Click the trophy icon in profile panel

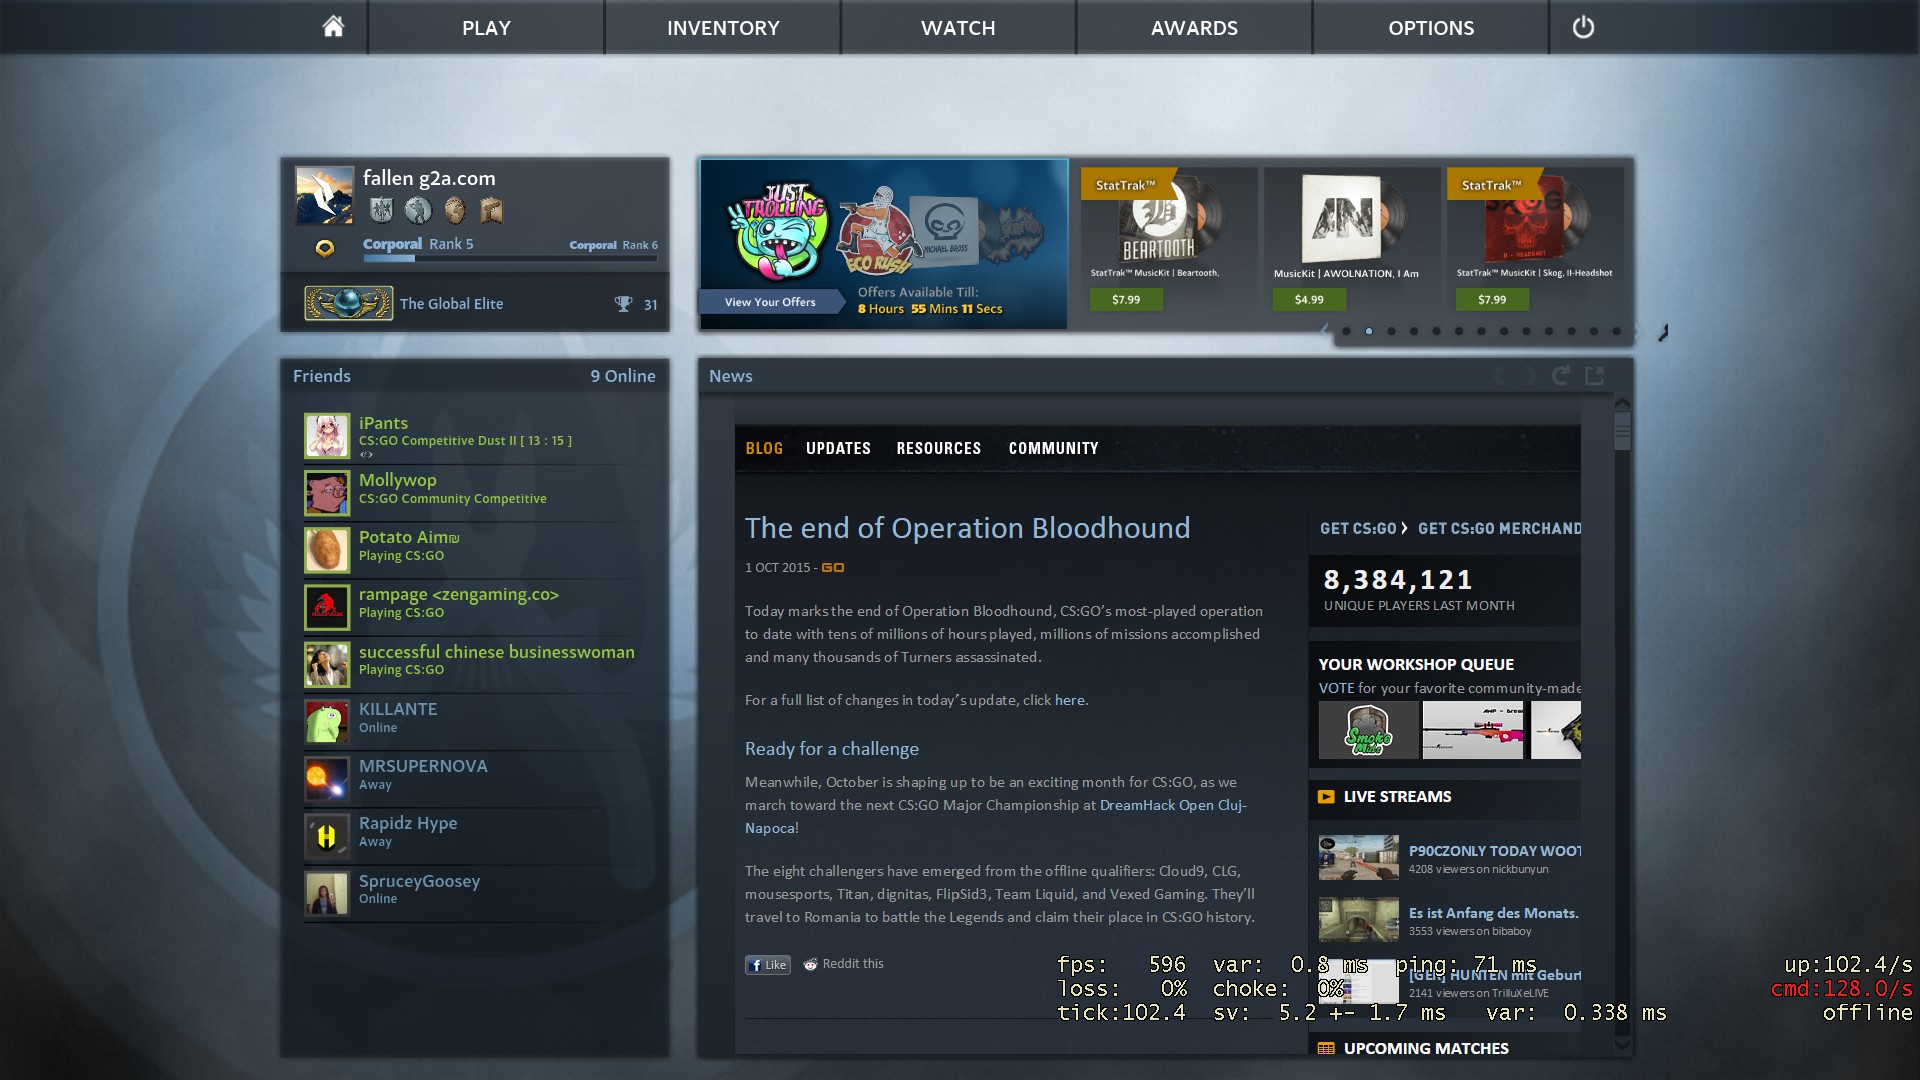(x=623, y=304)
